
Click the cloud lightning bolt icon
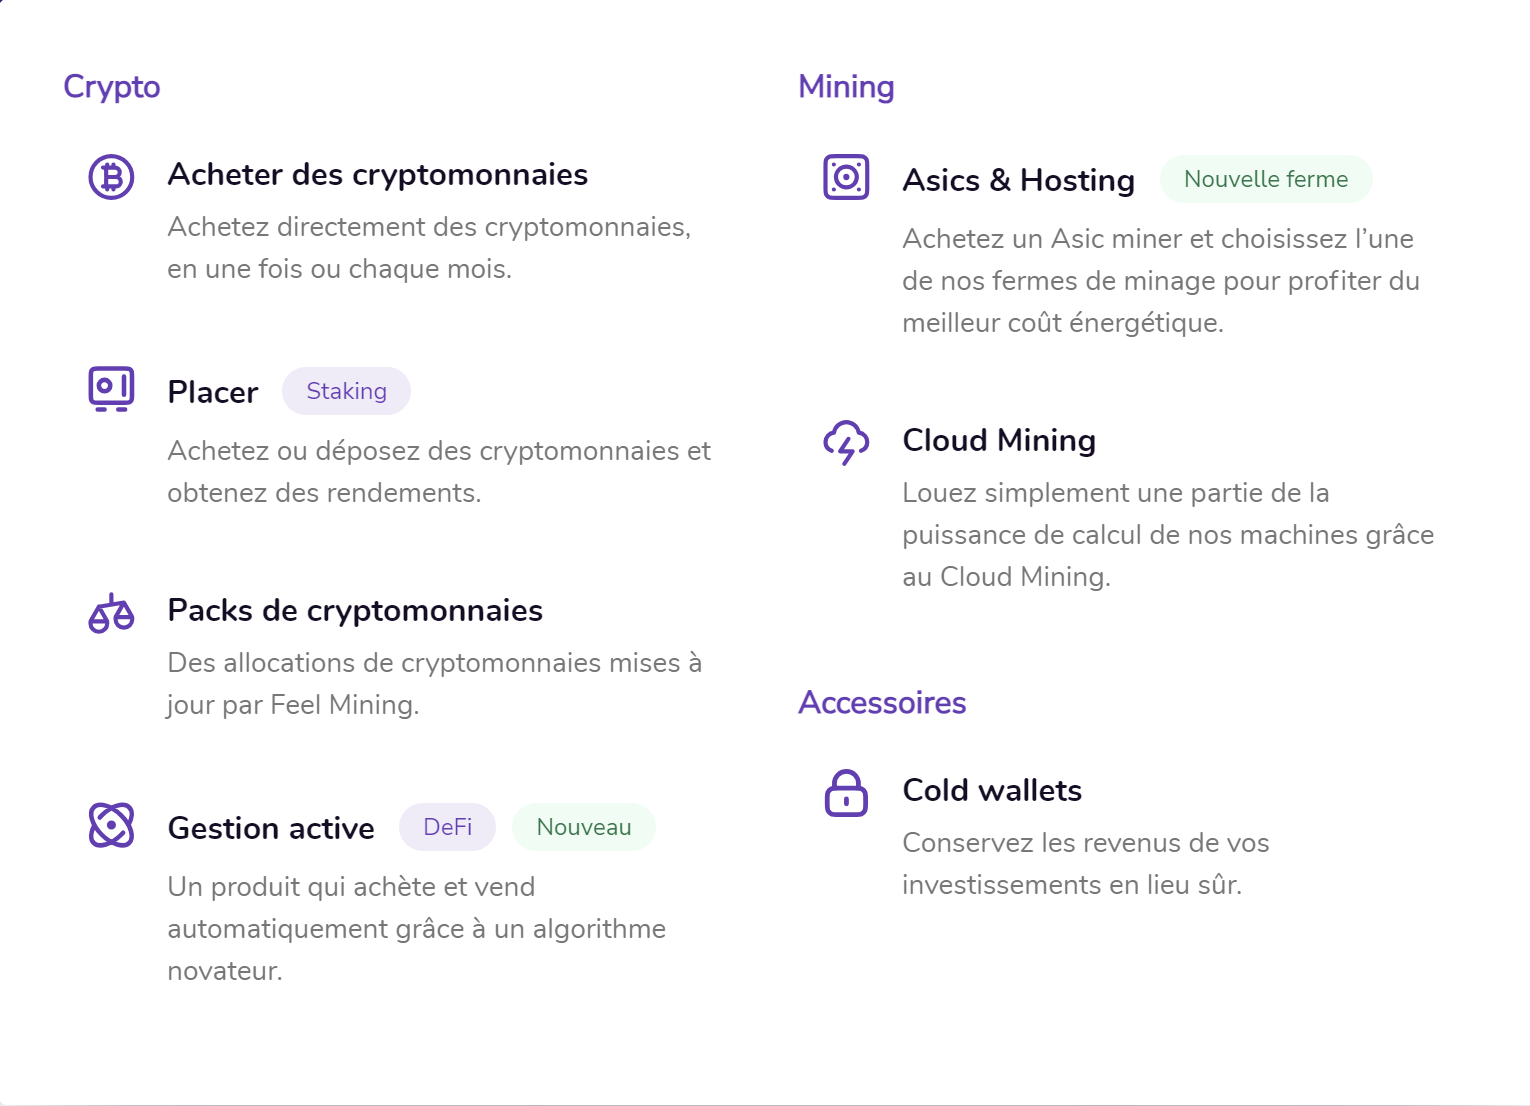click(846, 442)
